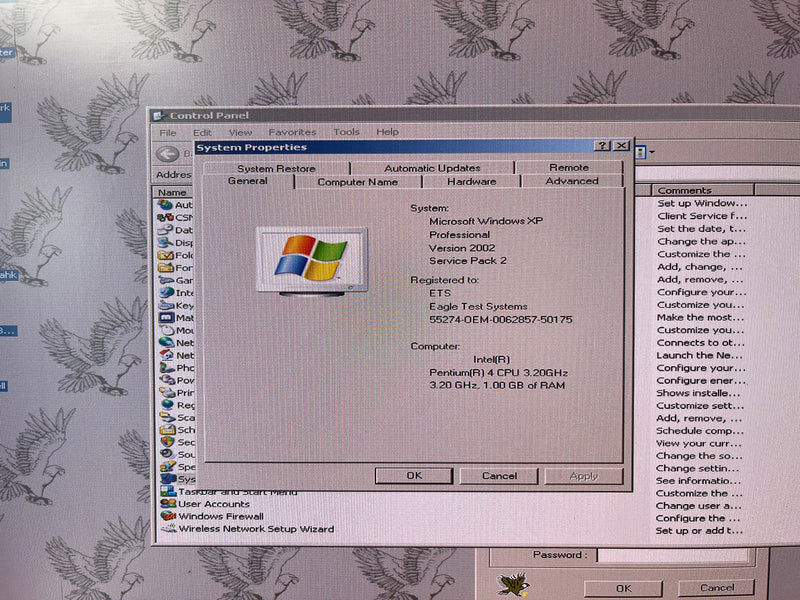
Task: Click the Password input field
Action: click(x=670, y=555)
